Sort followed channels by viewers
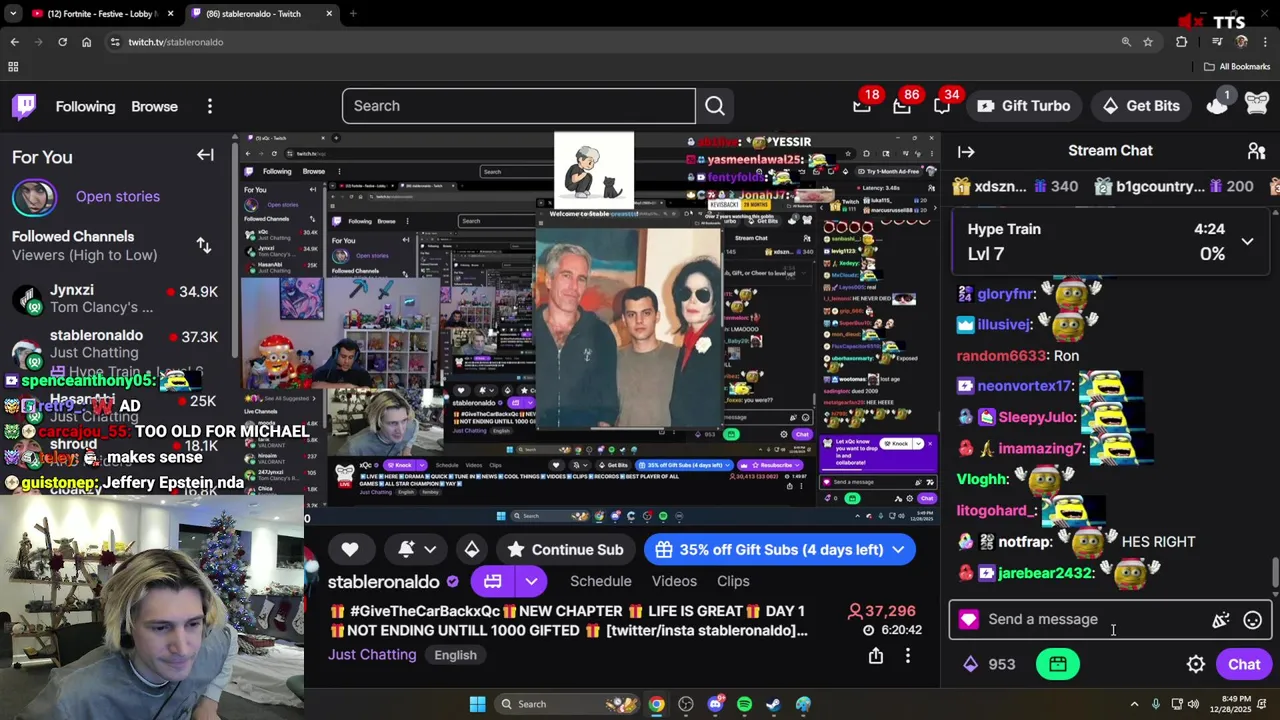Screen dimensions: 1280x720 204,245
